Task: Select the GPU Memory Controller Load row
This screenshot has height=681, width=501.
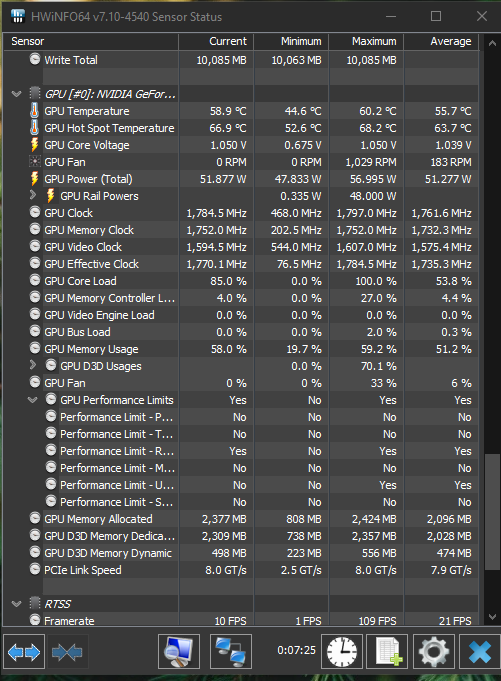Action: click(241, 298)
